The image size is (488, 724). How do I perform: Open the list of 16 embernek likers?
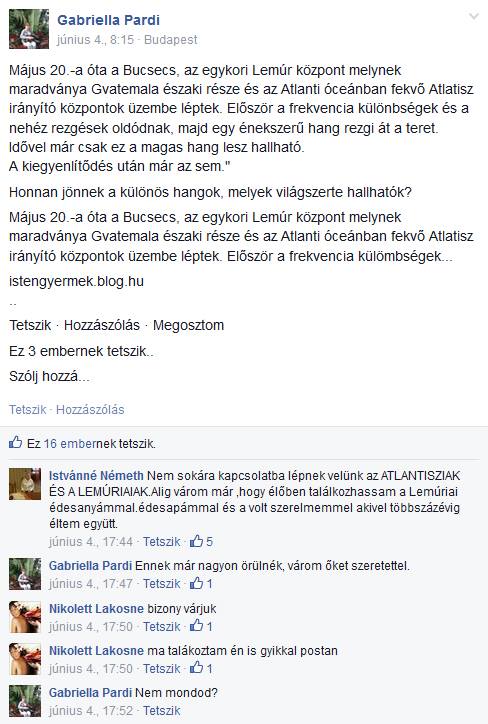pos(80,444)
